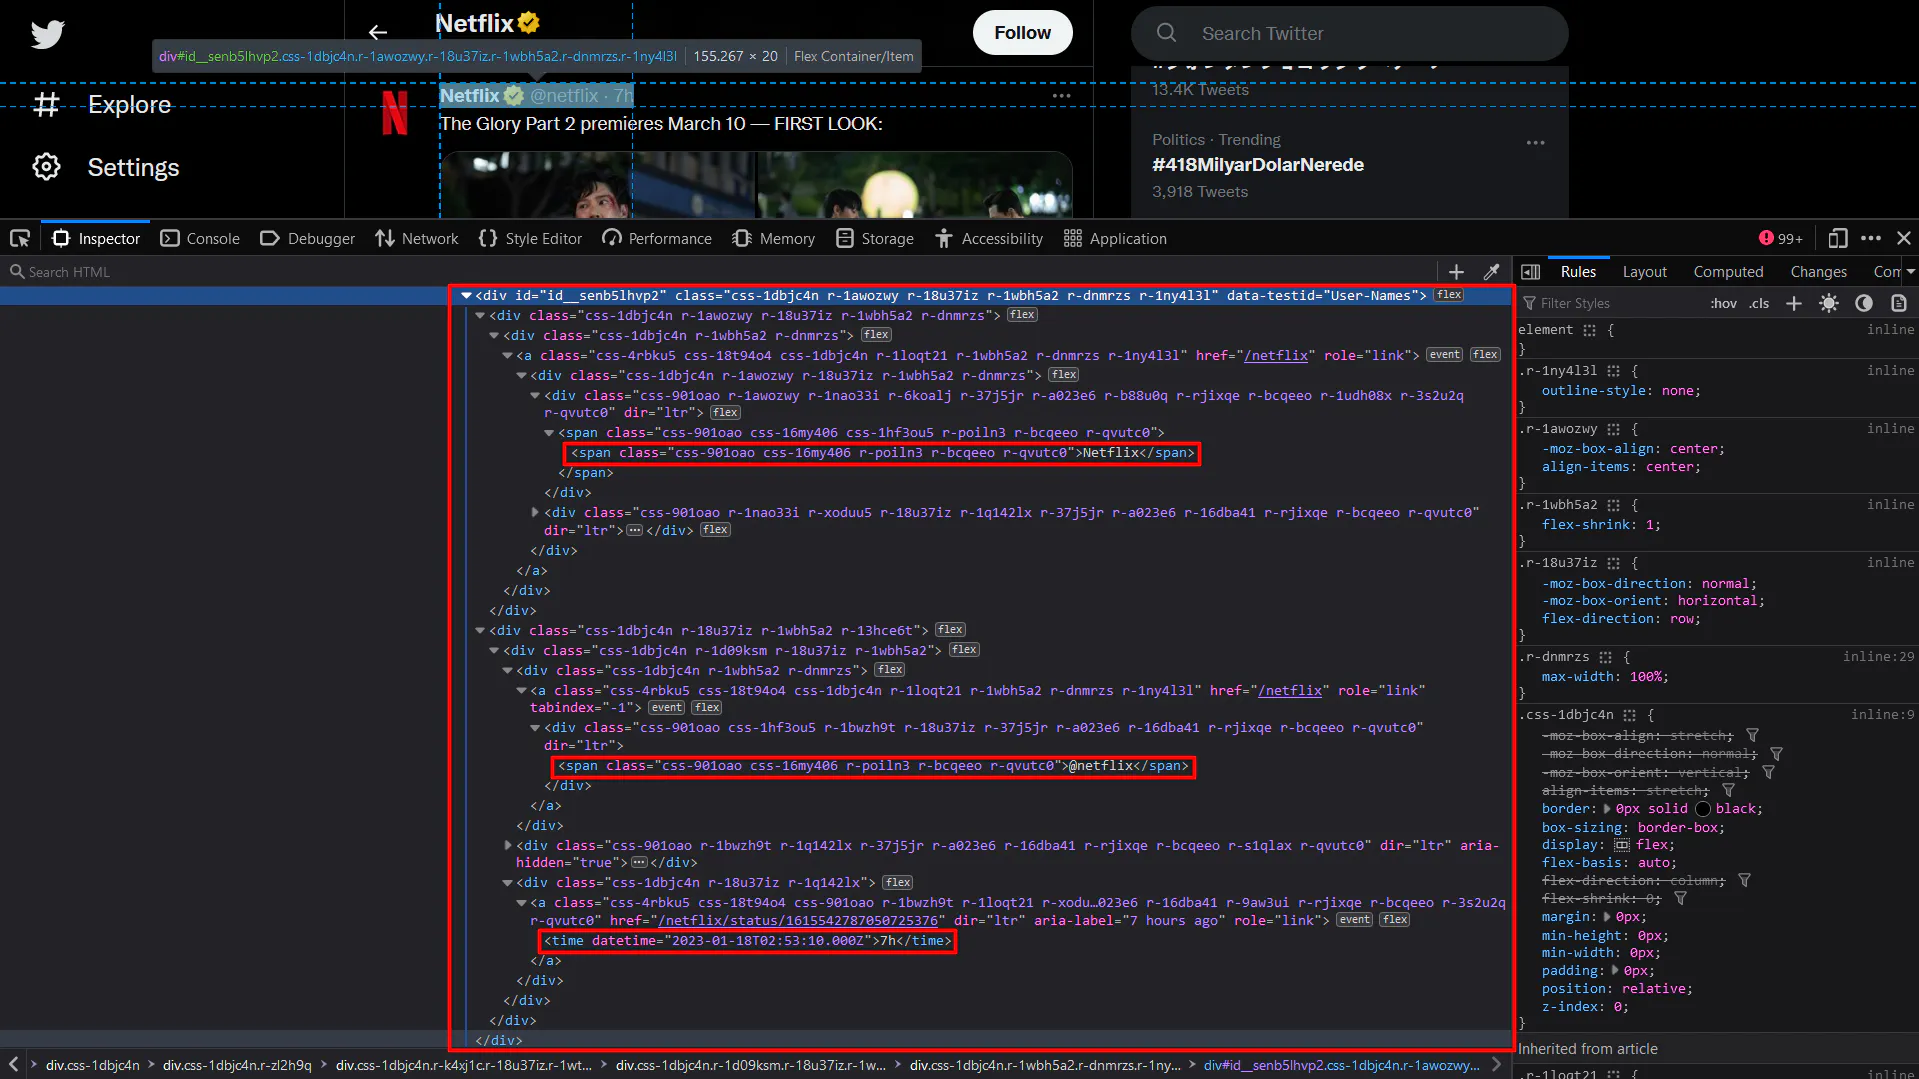Toggle the :hov pseudo-class panel
The width and height of the screenshot is (1919, 1079).
click(1722, 303)
